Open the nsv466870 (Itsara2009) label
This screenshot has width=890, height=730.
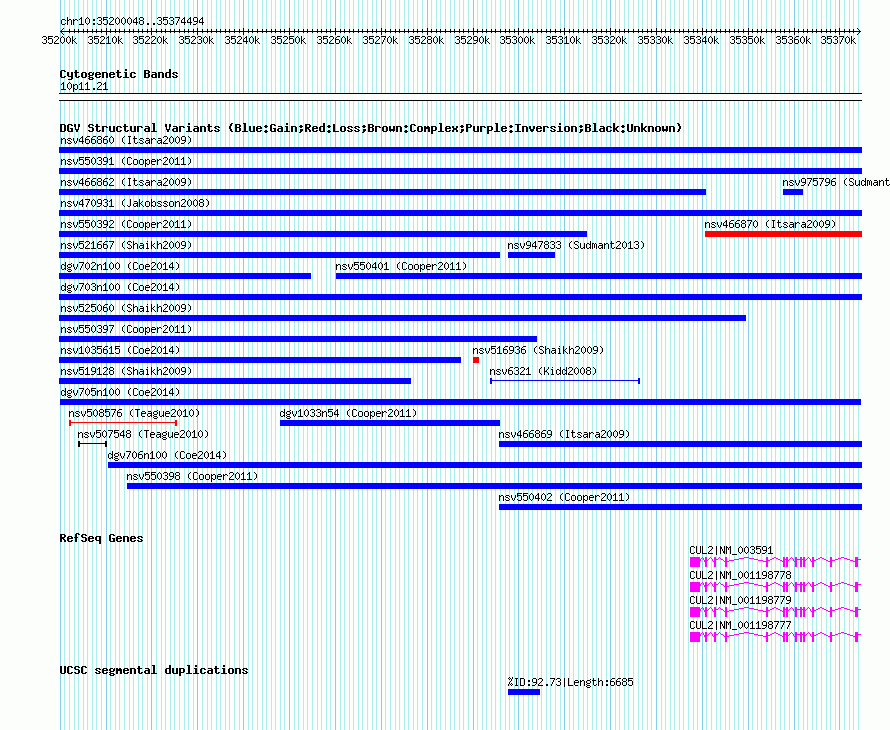coord(770,224)
